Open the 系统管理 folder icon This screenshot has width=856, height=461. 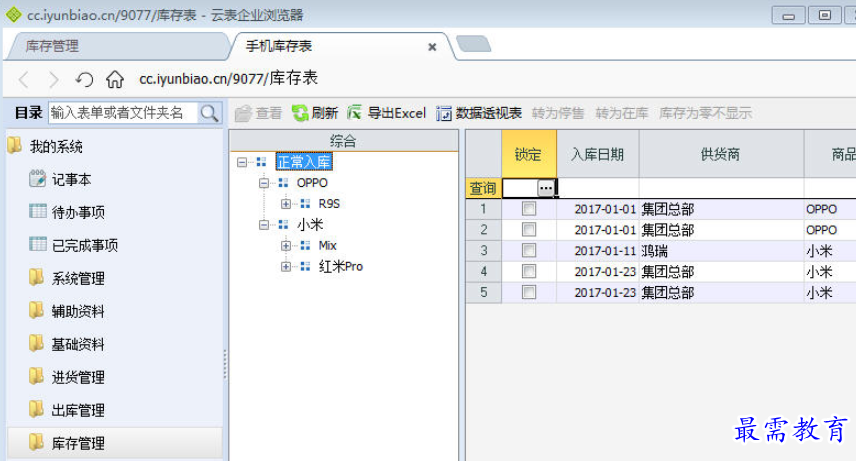click(37, 277)
